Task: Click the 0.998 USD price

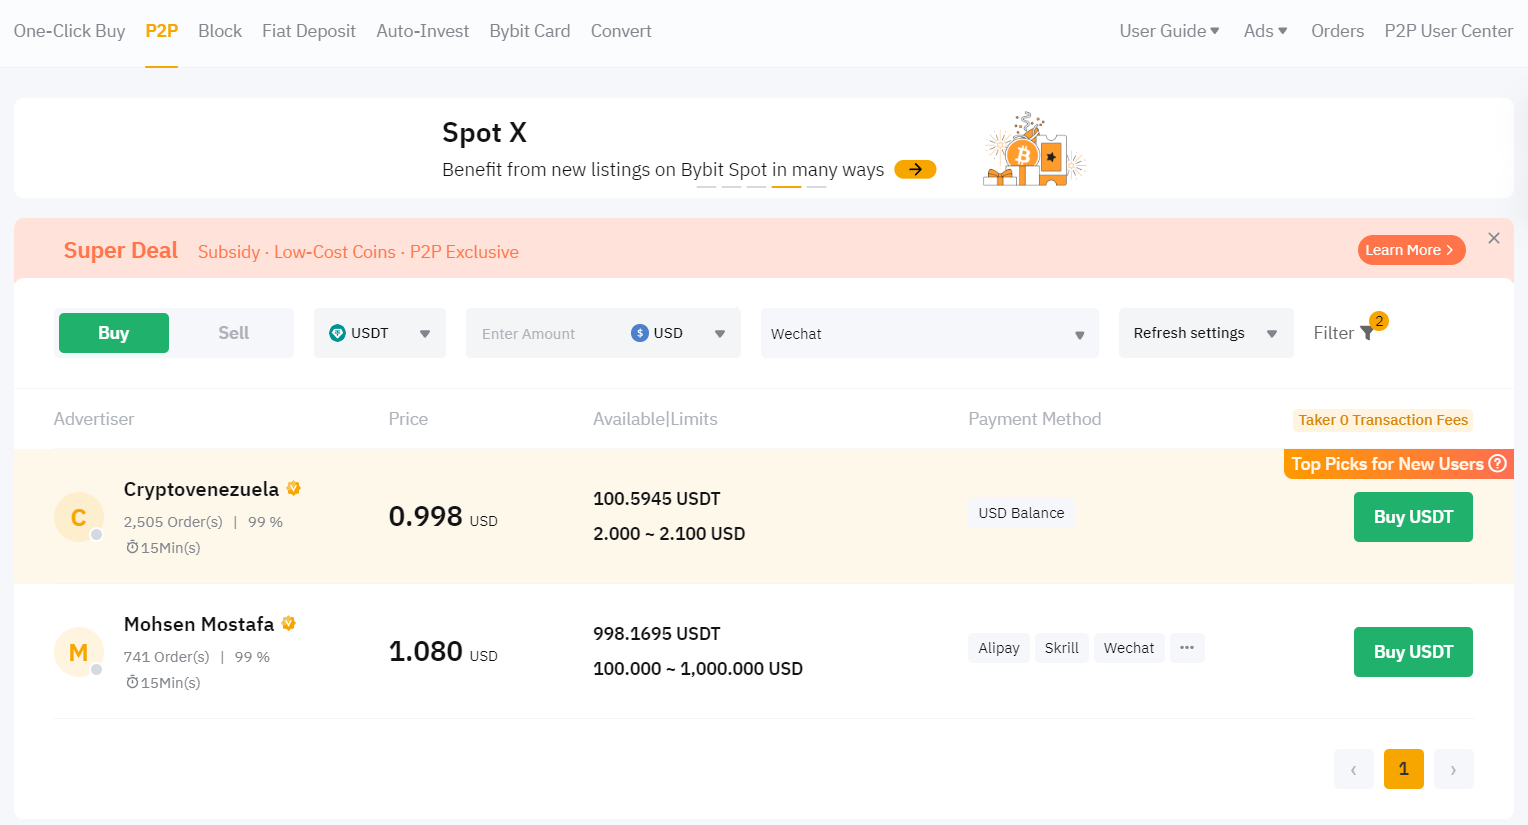Action: point(443,517)
